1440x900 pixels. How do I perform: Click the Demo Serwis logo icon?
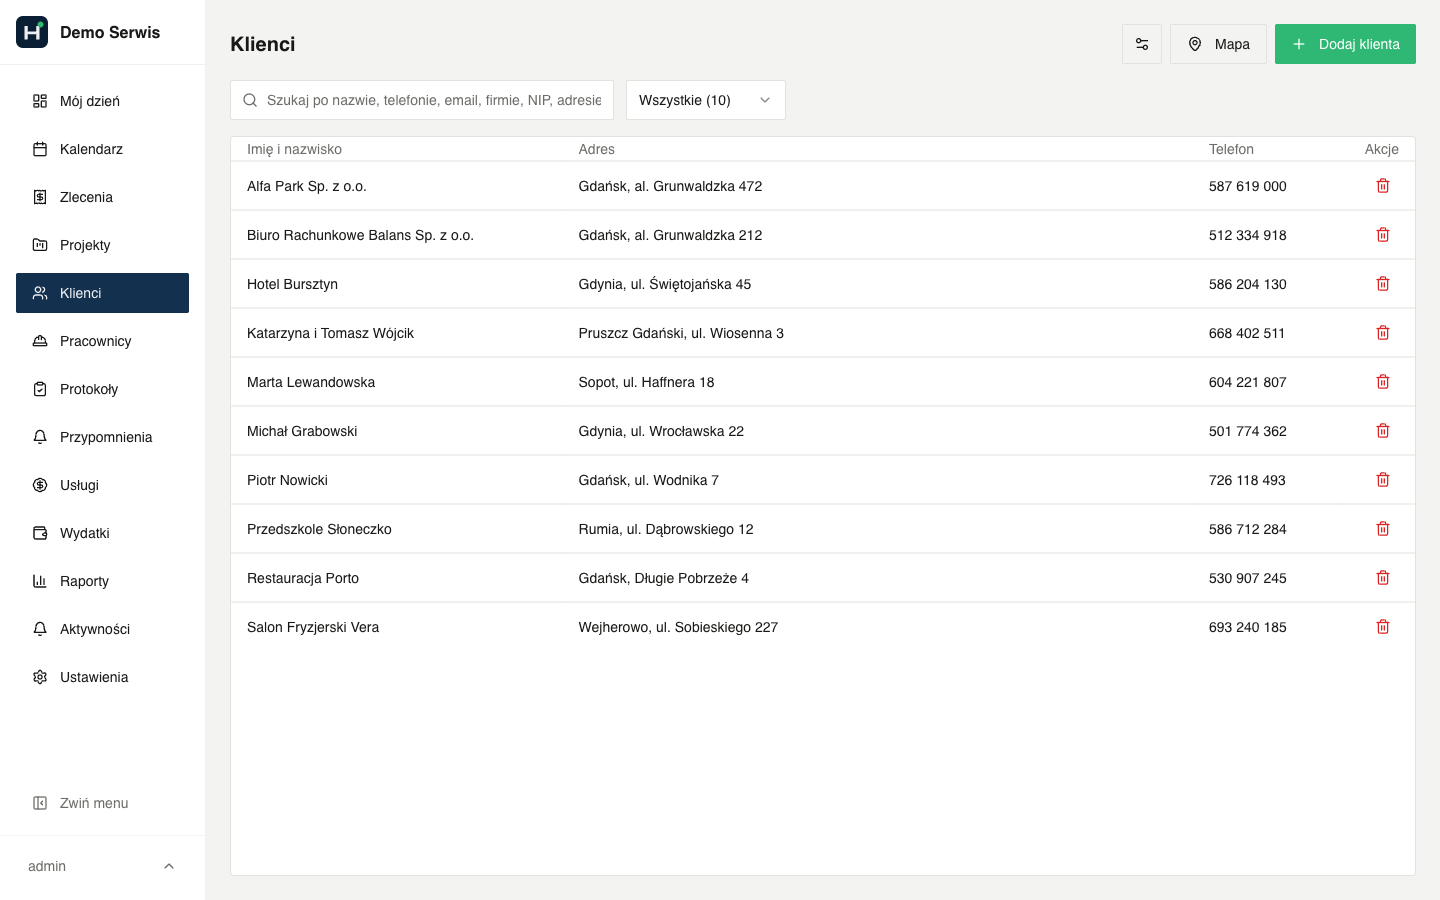(x=32, y=32)
